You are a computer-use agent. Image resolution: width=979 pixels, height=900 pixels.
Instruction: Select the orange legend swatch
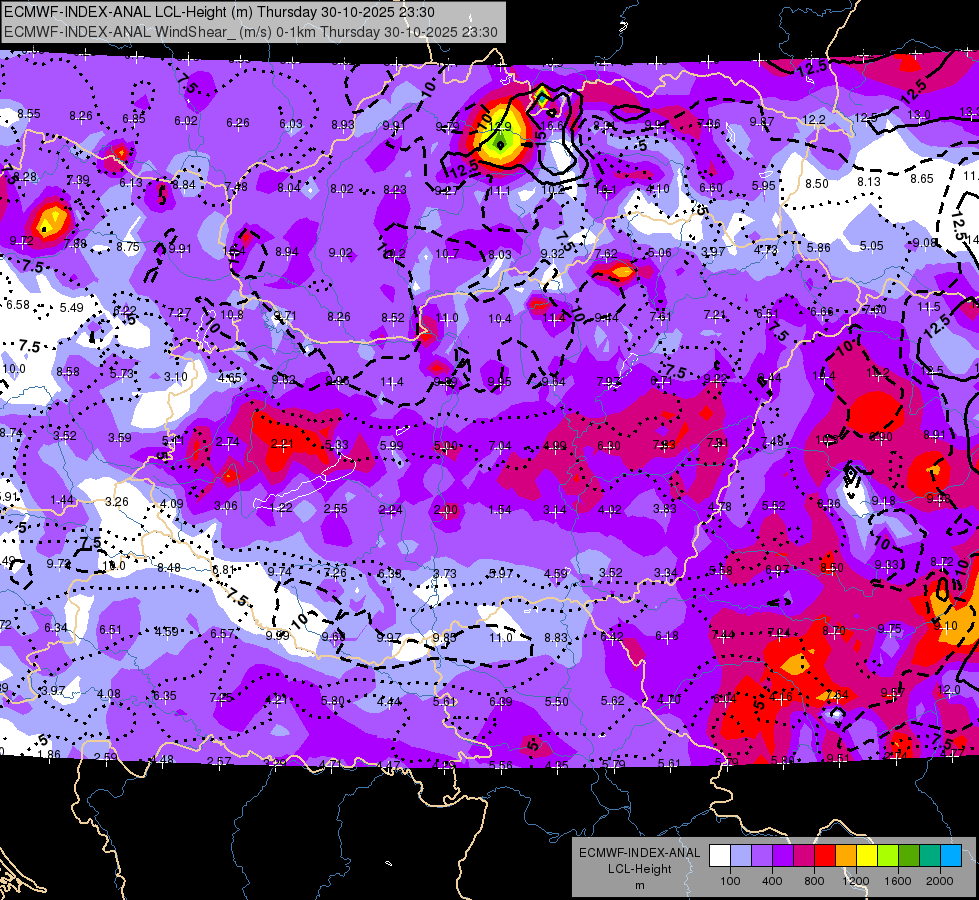coord(846,856)
